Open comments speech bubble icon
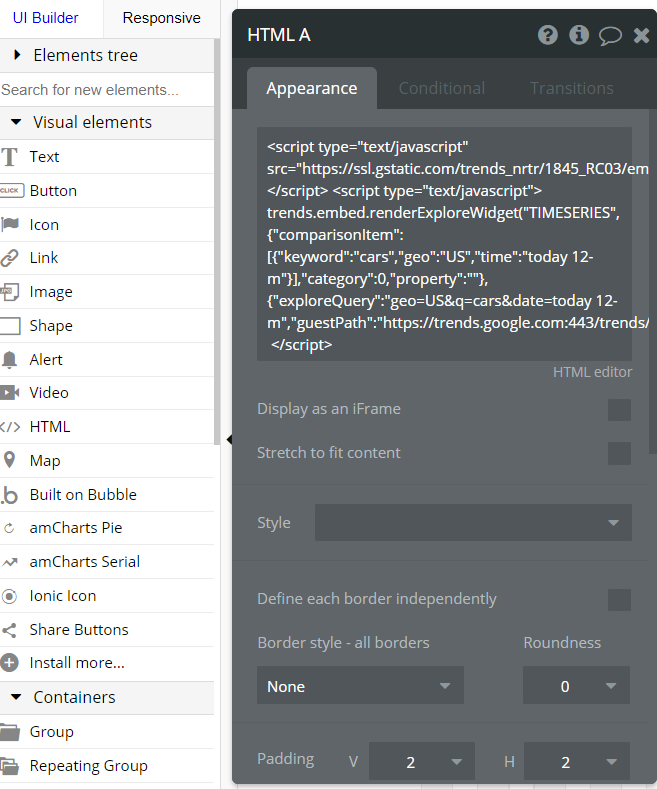This screenshot has width=657, height=789. [610, 36]
